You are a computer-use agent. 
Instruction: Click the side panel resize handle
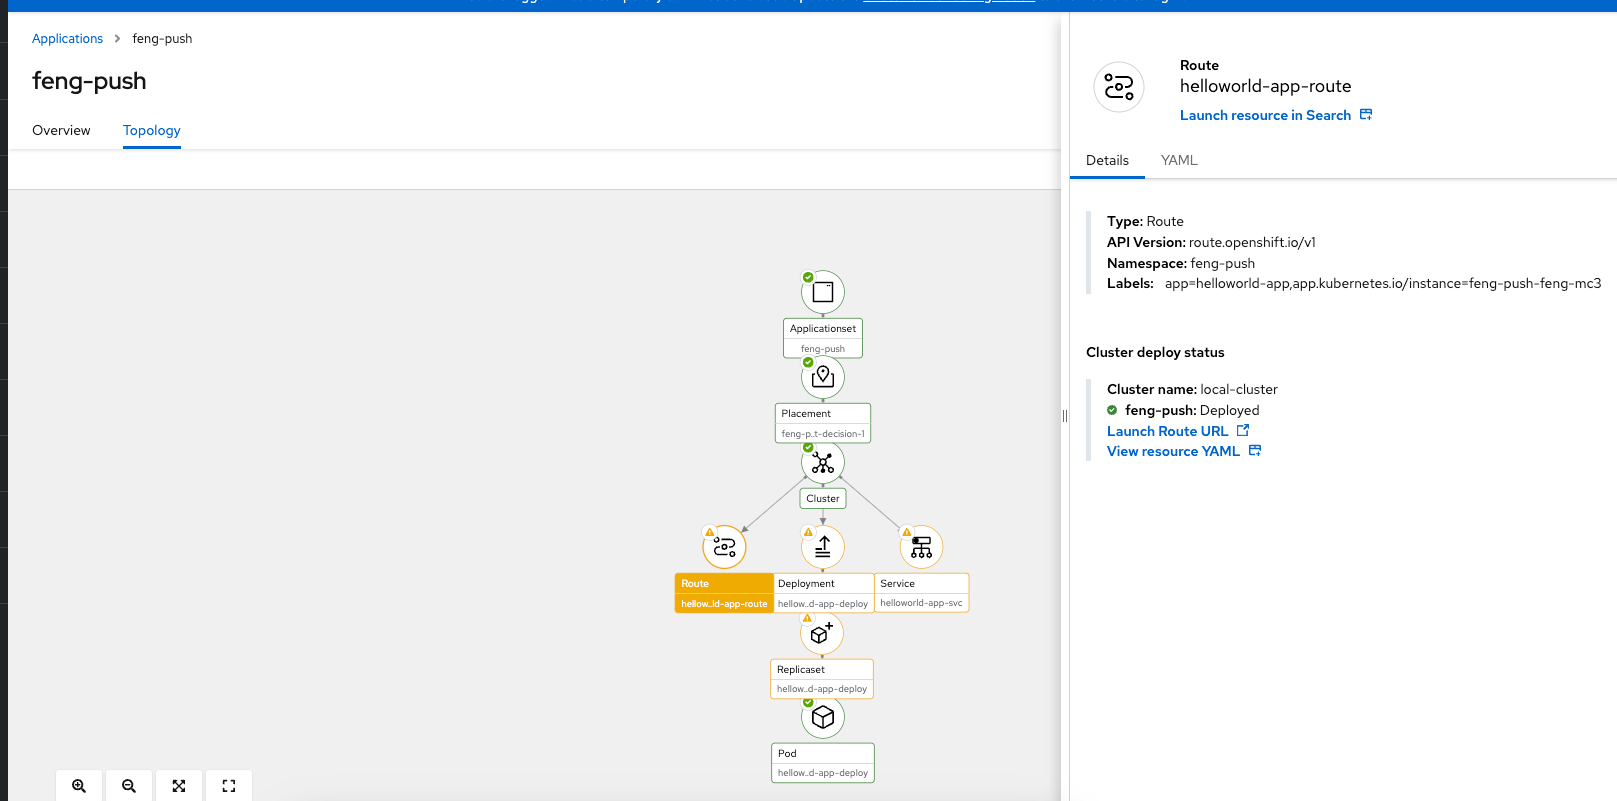point(1065,416)
